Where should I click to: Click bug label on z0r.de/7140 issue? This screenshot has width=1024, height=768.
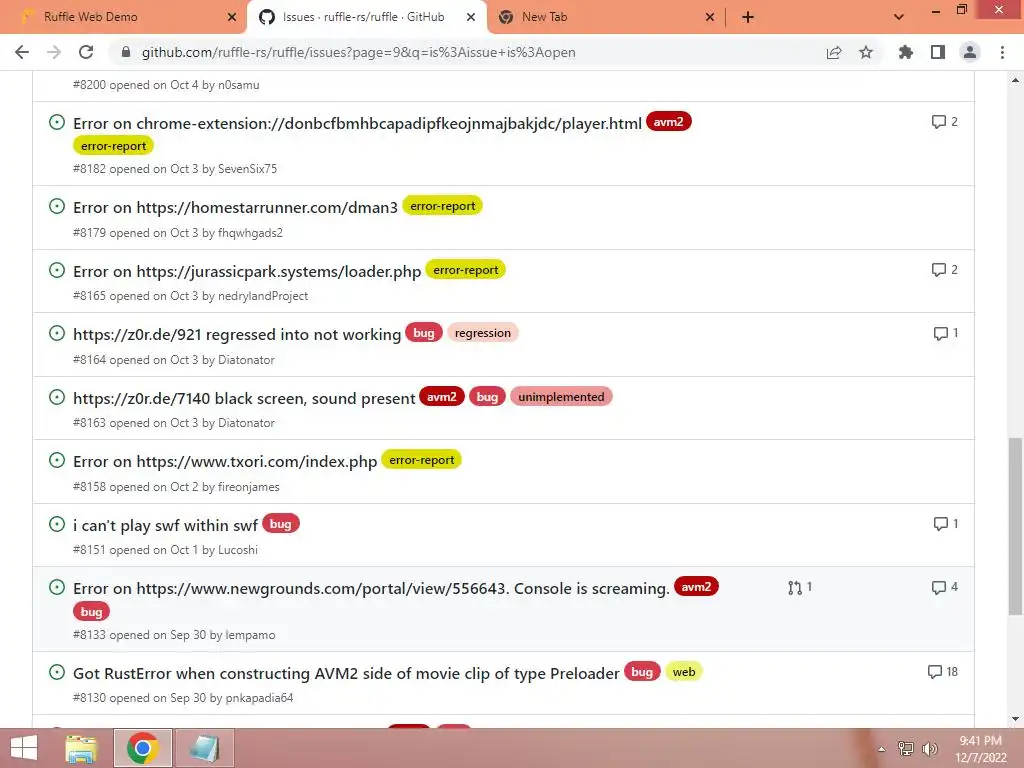(487, 396)
